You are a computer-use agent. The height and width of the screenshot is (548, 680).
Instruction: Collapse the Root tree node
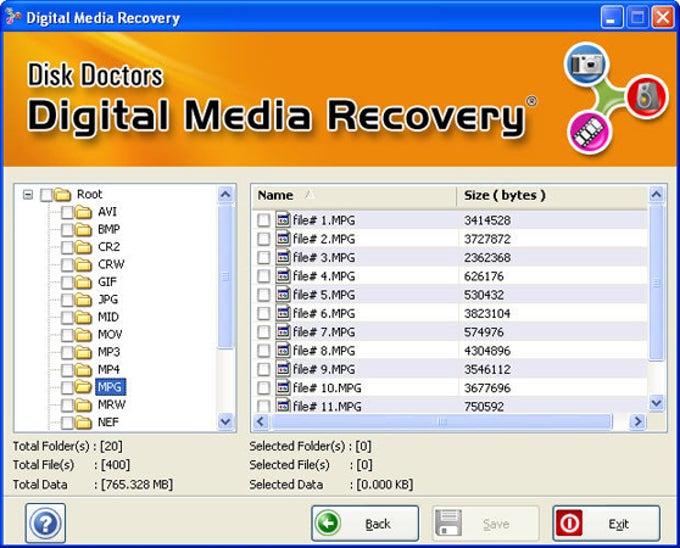28,194
